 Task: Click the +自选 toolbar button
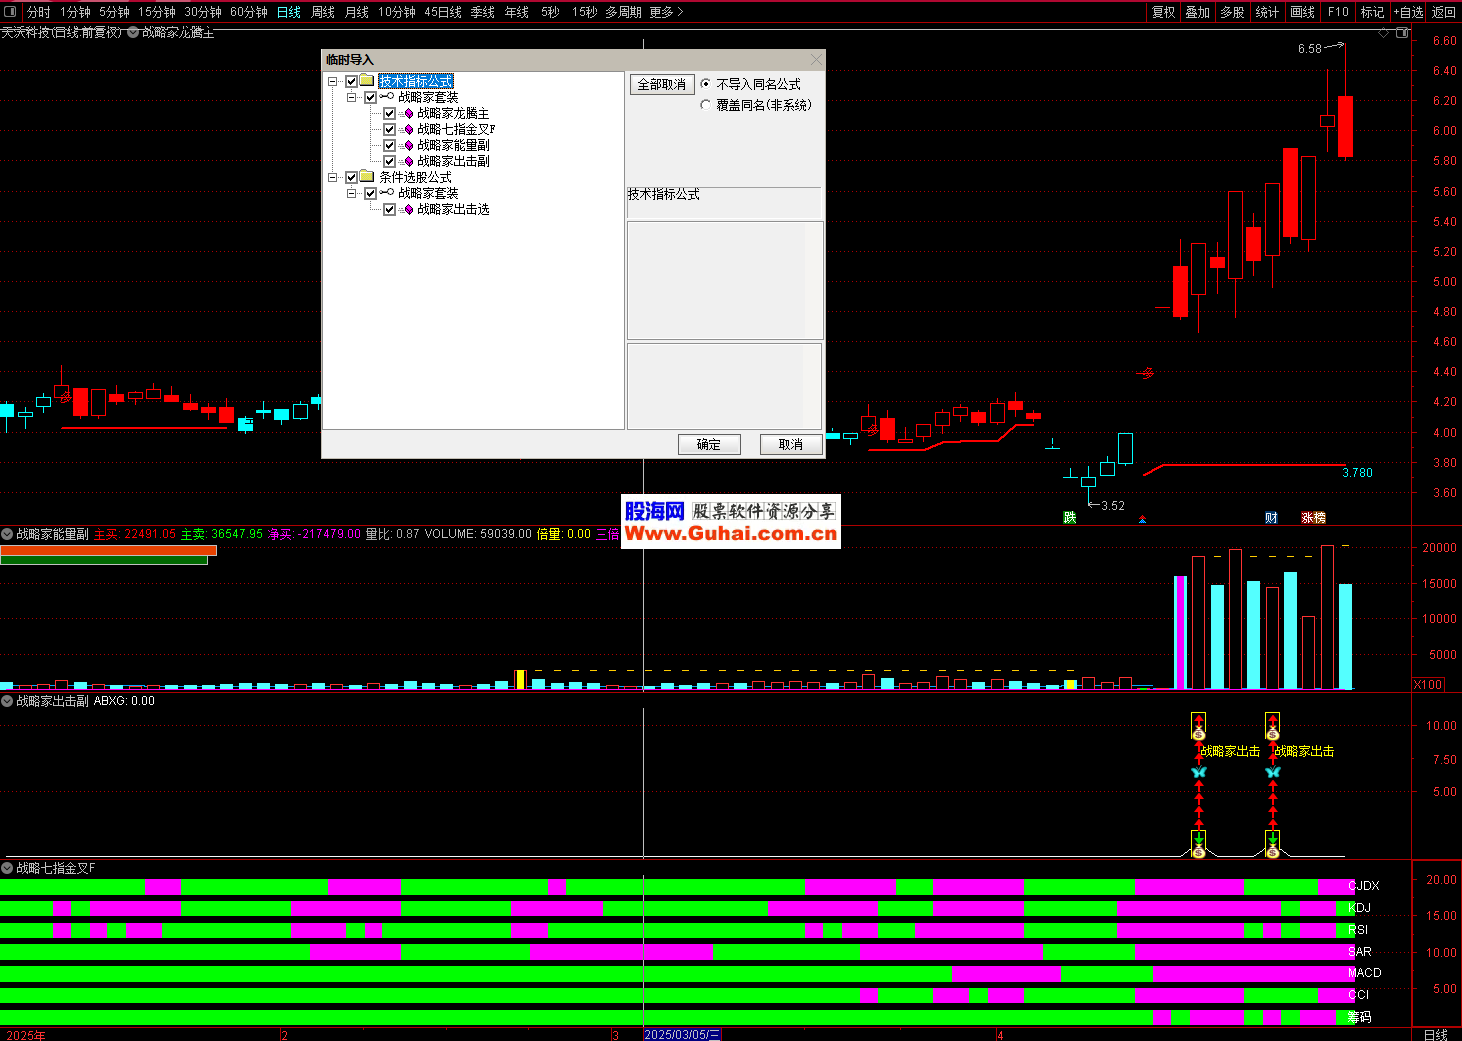1408,12
